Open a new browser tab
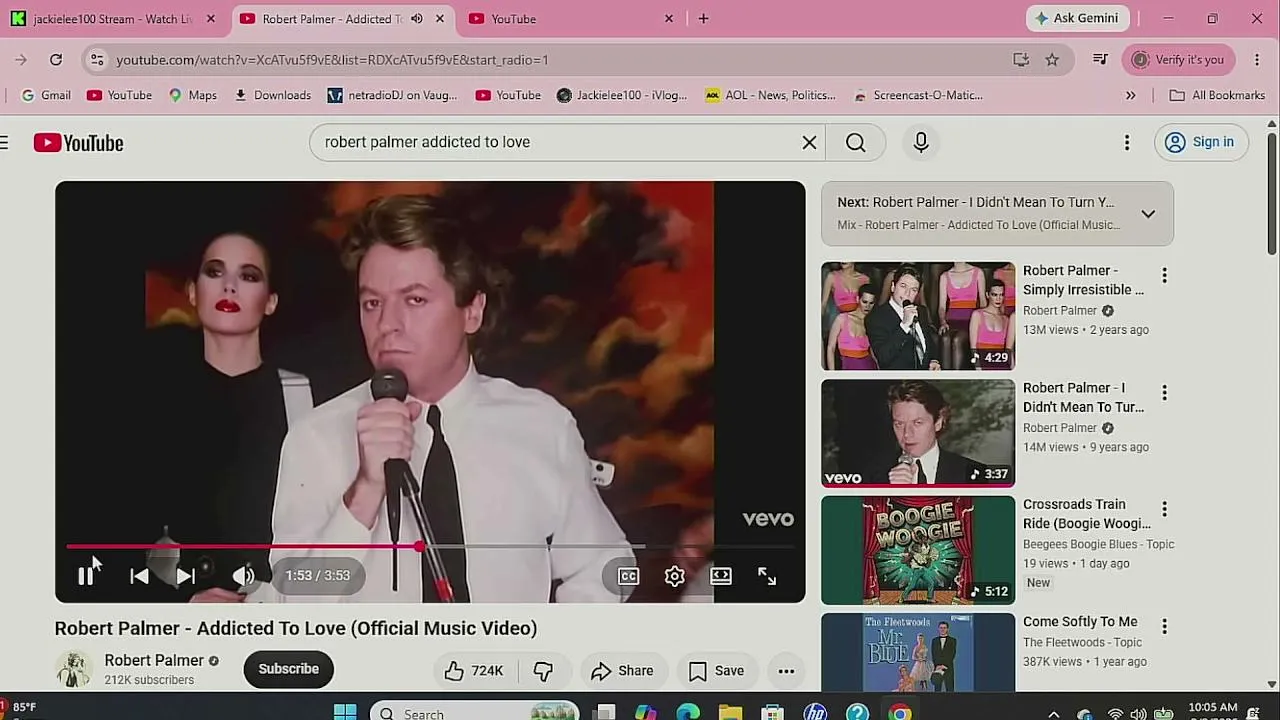This screenshot has height=720, width=1280. point(703,19)
